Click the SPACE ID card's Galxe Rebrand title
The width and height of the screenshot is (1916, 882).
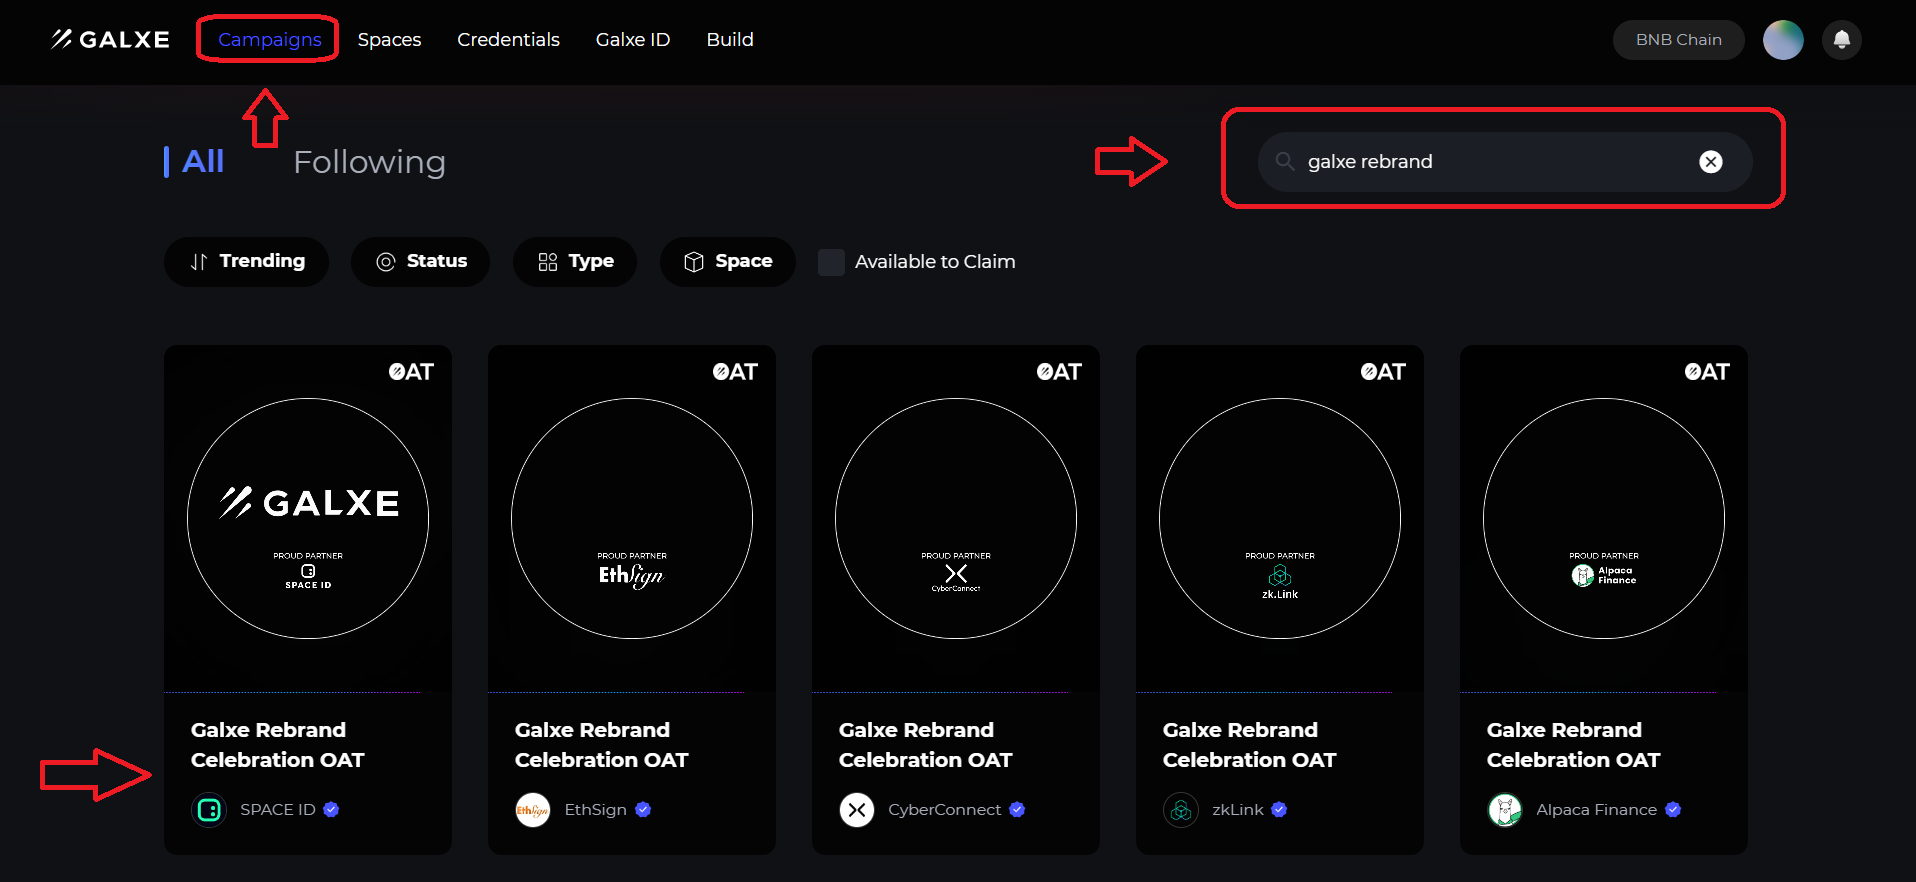coord(278,745)
